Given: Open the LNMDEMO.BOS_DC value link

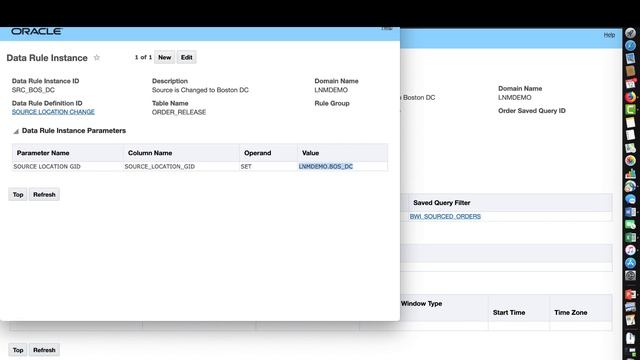Looking at the screenshot, I should 326,167.
